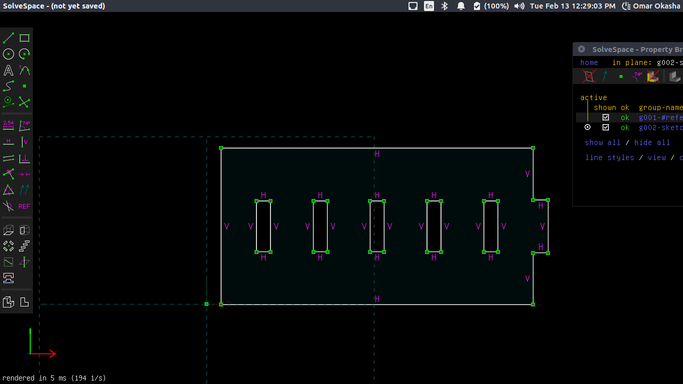The width and height of the screenshot is (683, 384).
Task: Uncheck shown checkbox for g002 group
Action: (605, 128)
